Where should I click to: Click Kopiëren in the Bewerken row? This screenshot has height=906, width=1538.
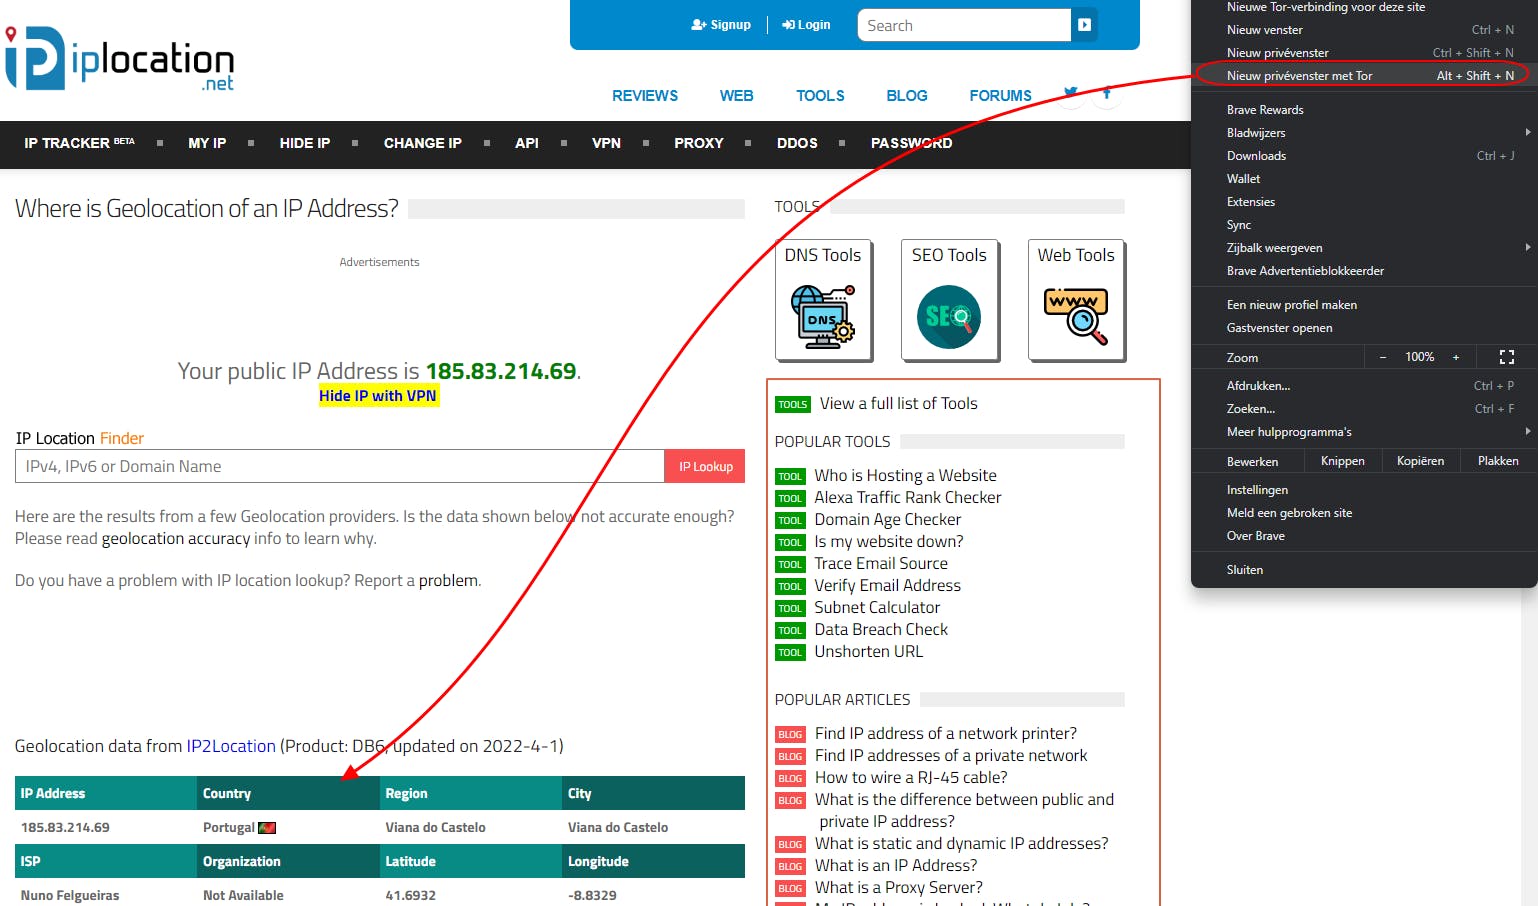pos(1421,461)
